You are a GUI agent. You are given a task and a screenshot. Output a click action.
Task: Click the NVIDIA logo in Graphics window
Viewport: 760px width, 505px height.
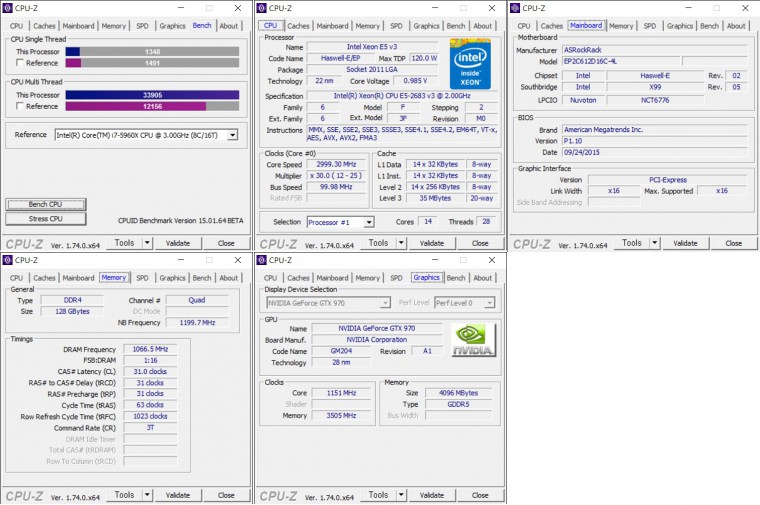coord(473,340)
